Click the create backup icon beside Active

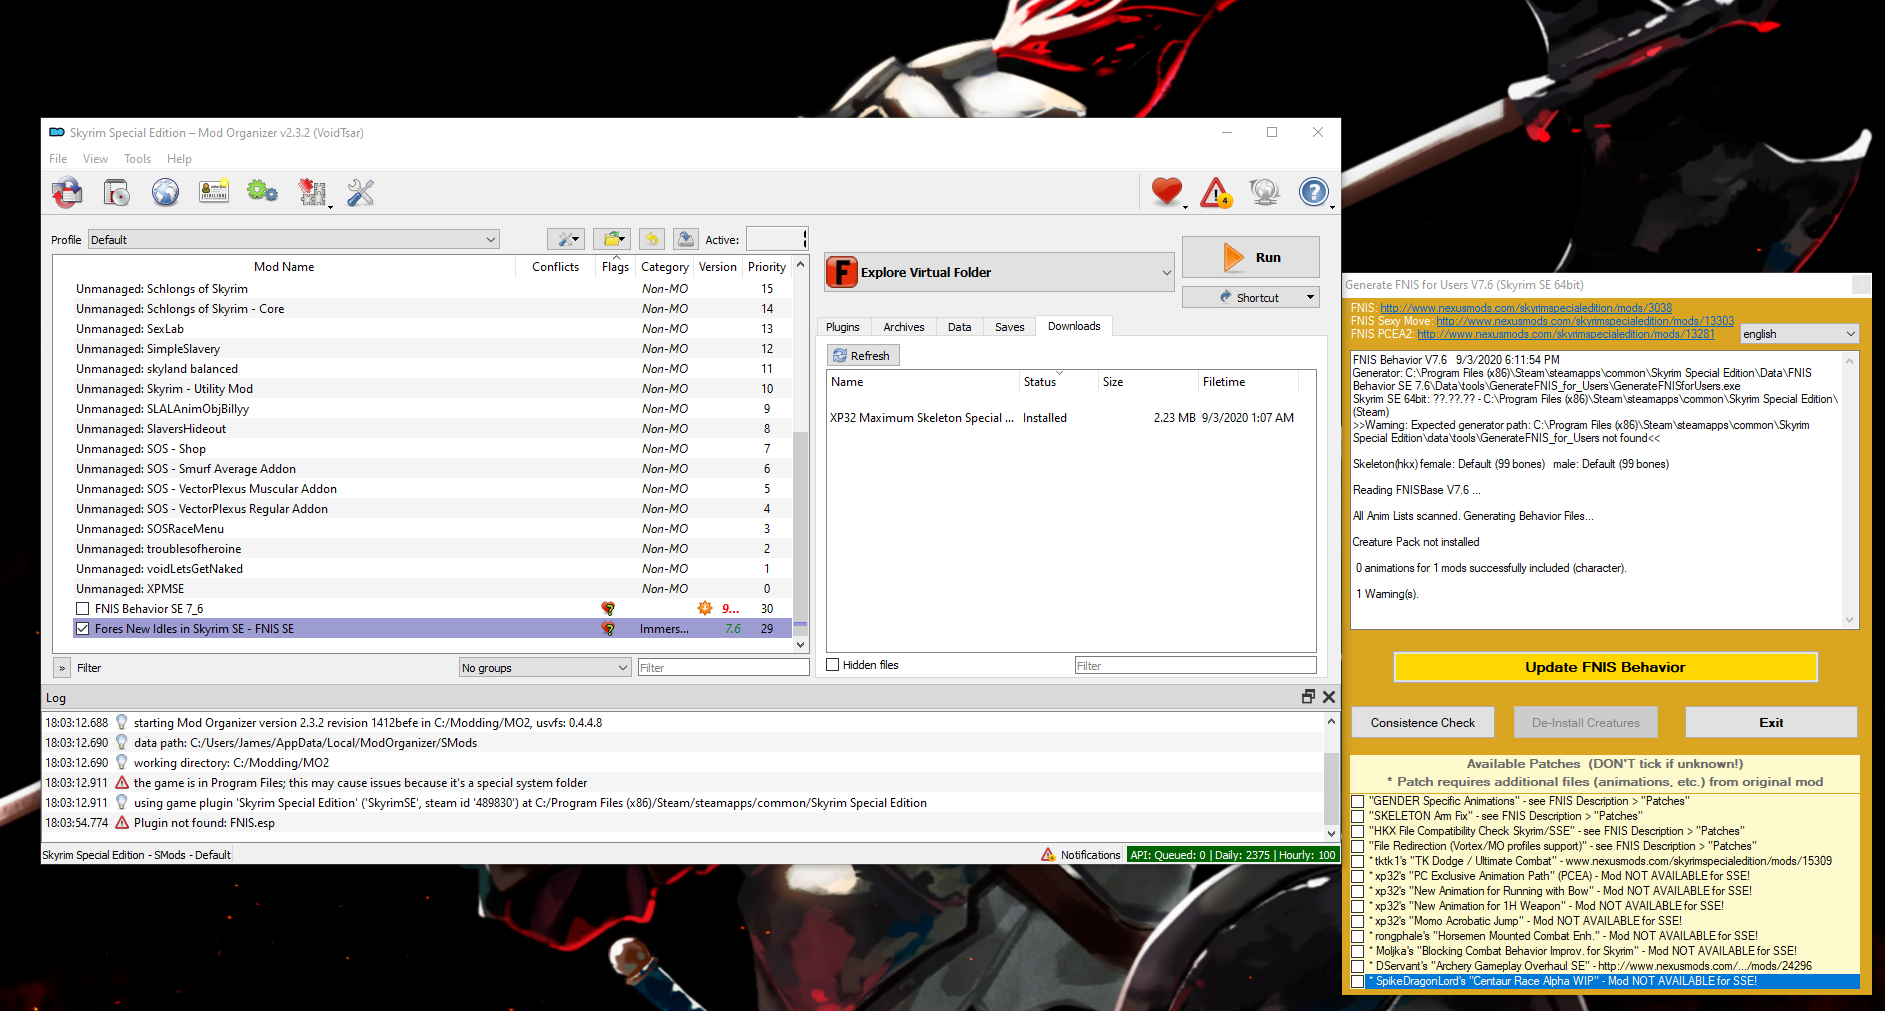[x=685, y=239]
